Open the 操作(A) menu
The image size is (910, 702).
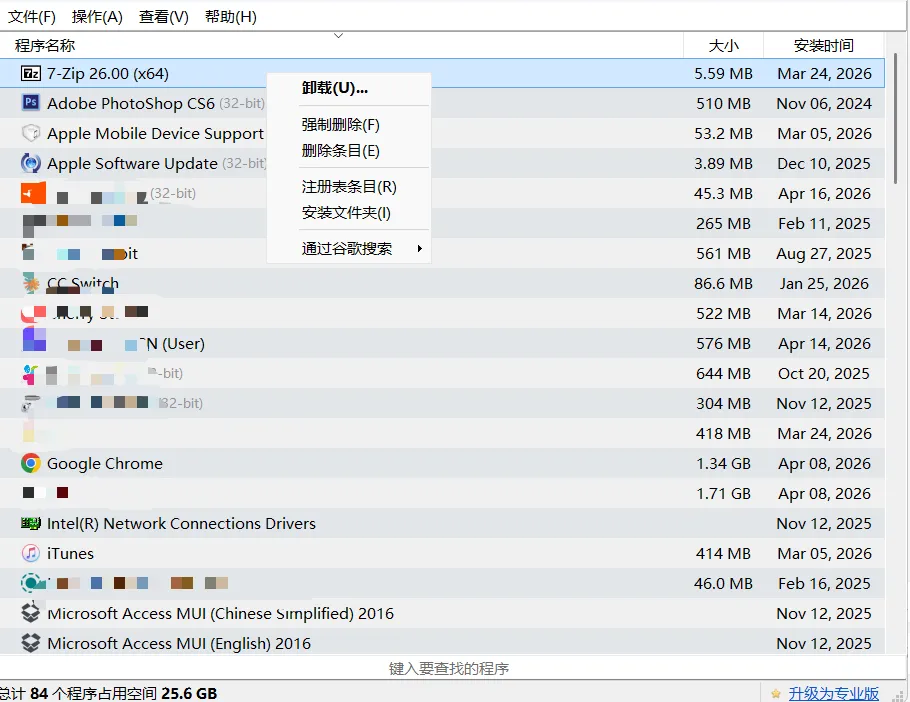point(98,17)
